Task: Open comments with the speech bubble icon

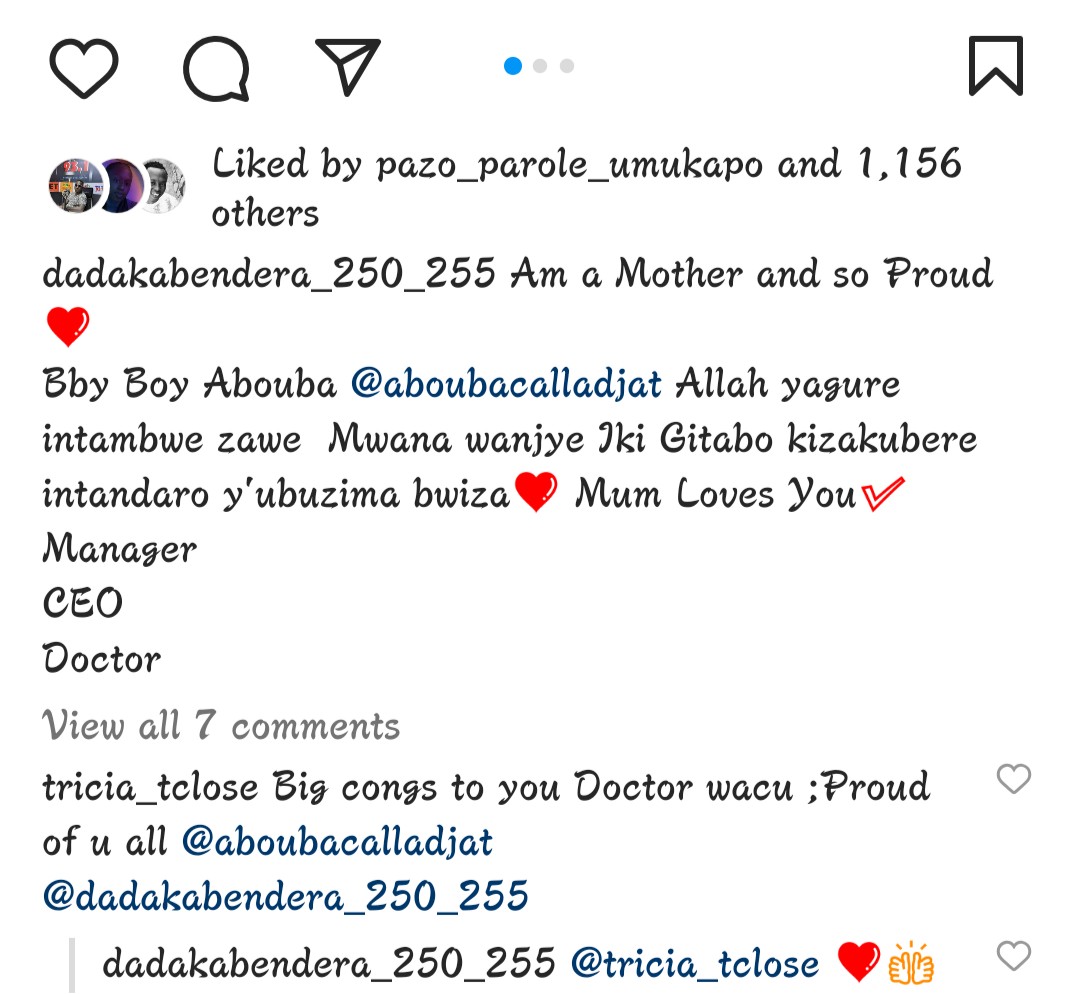Action: pos(216,68)
